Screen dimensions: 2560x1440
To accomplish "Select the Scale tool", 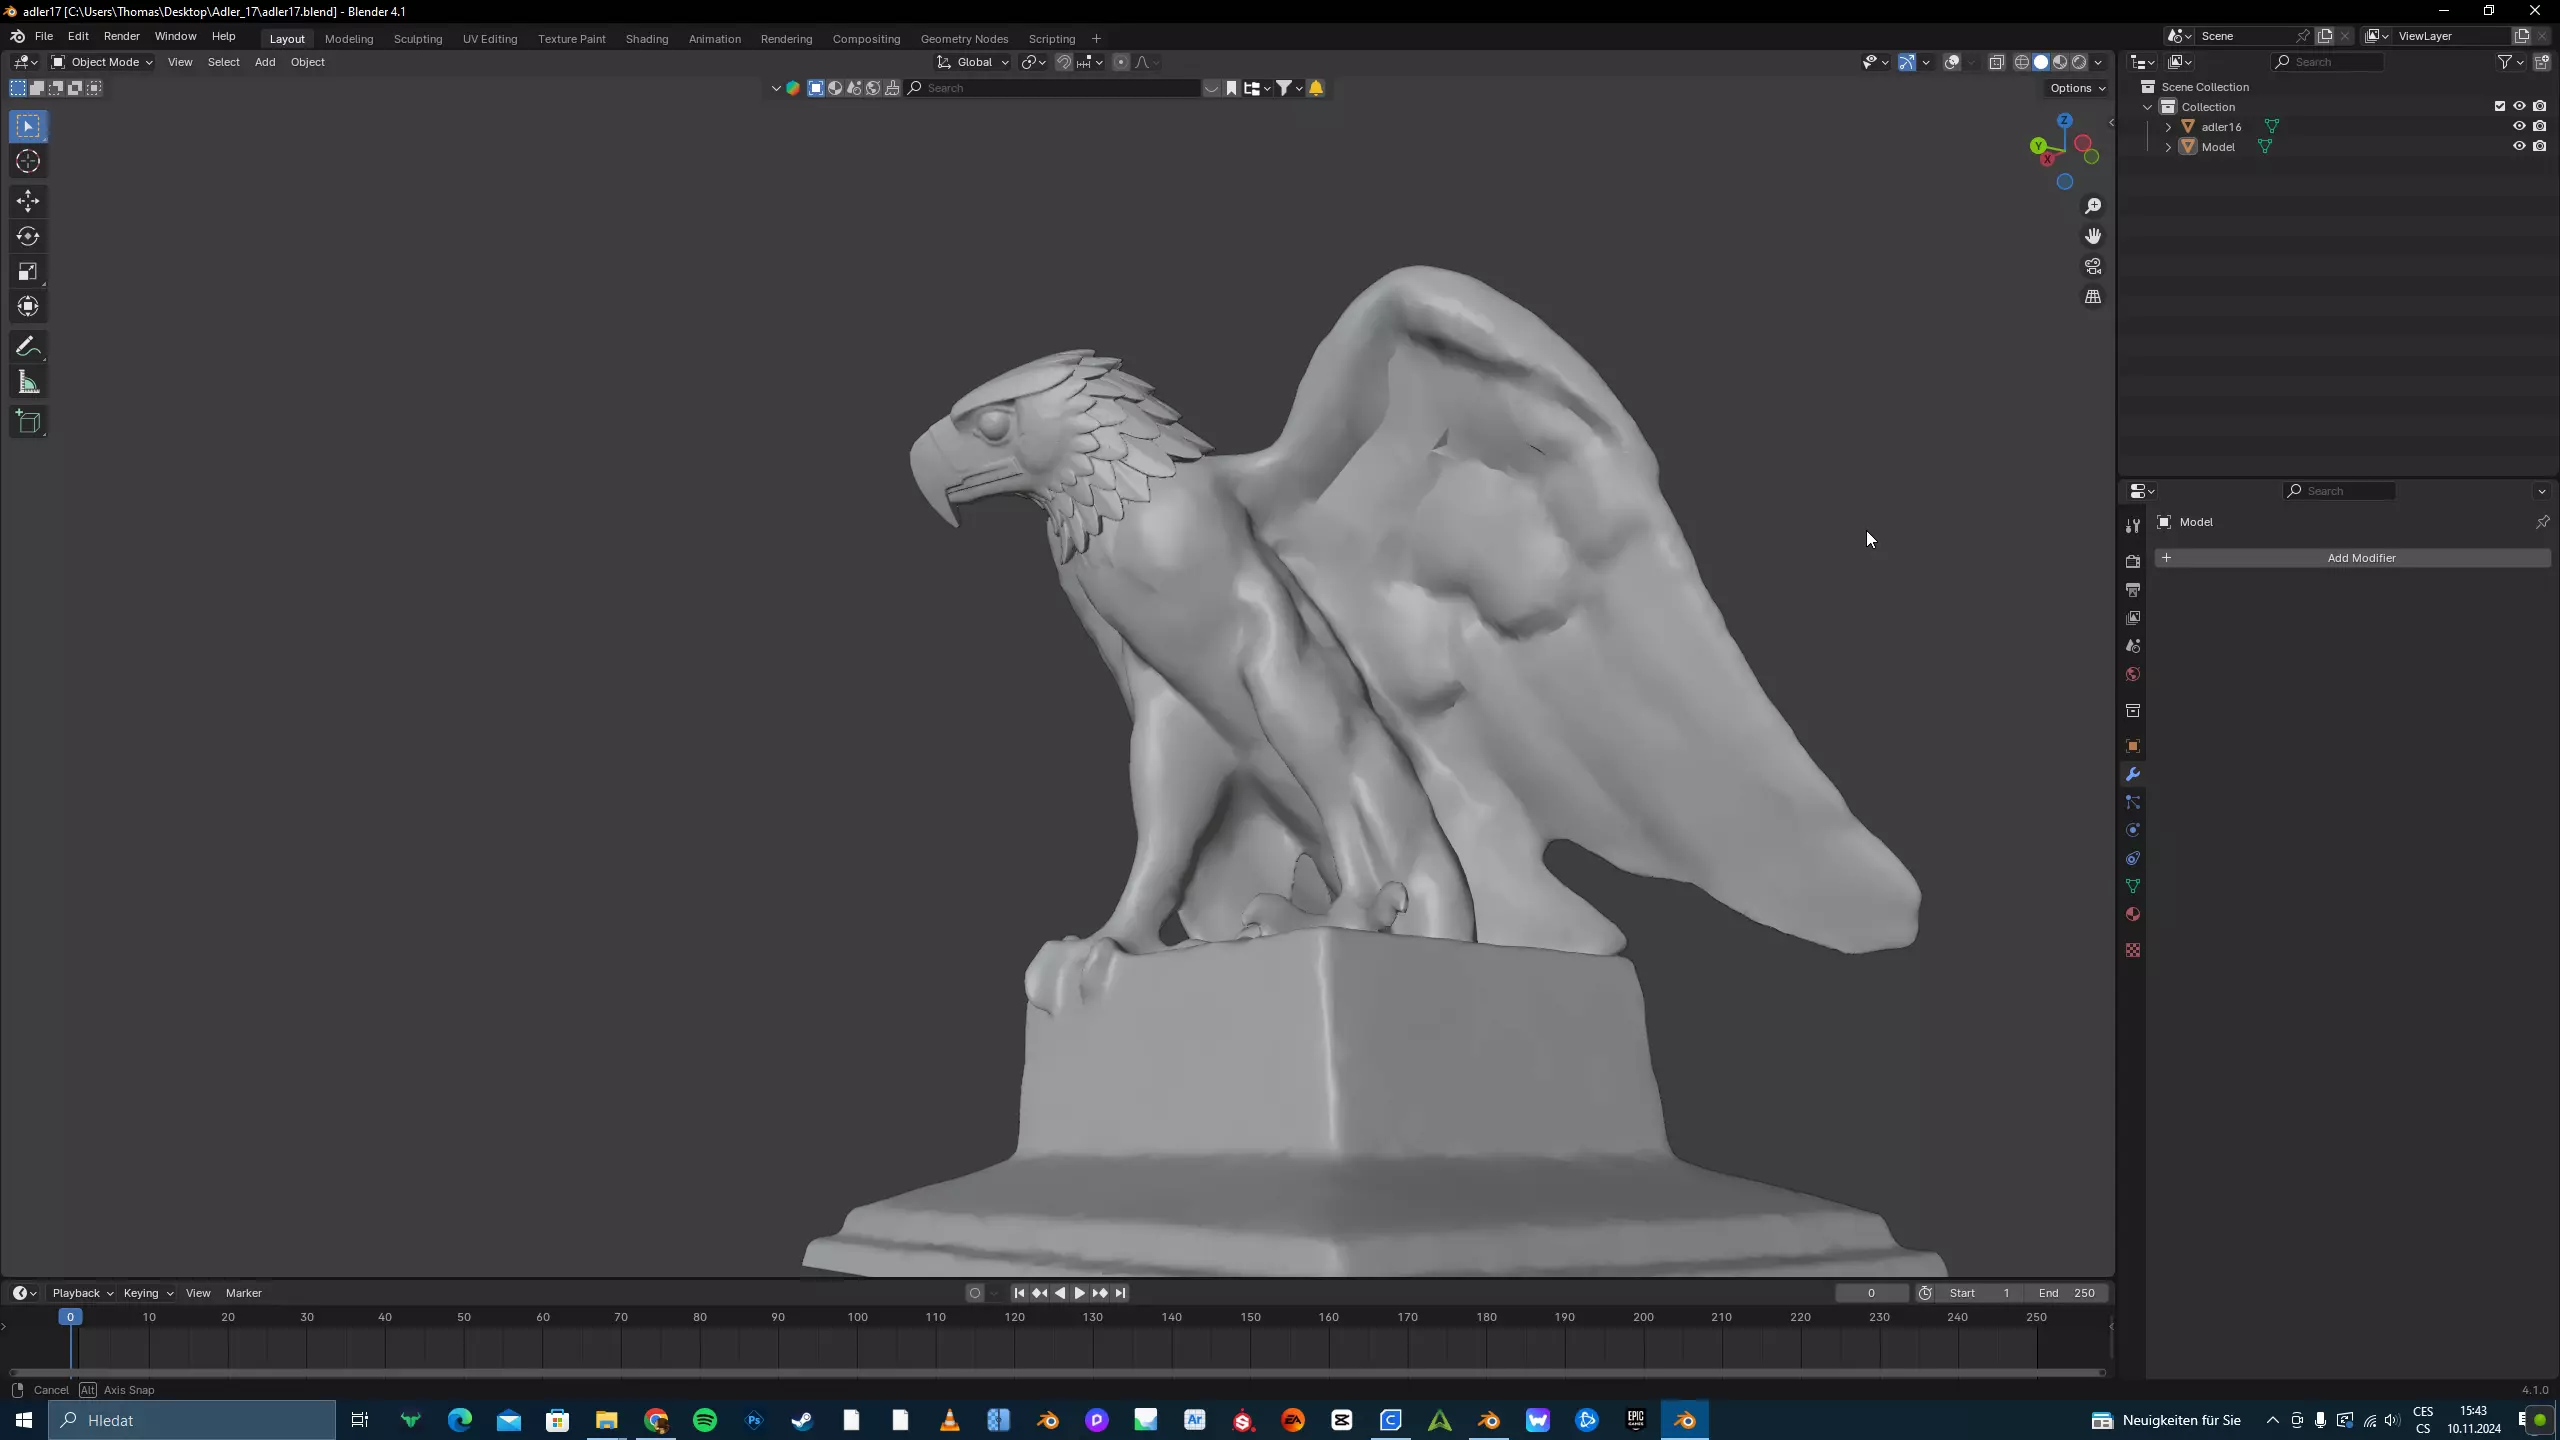I will (x=27, y=272).
